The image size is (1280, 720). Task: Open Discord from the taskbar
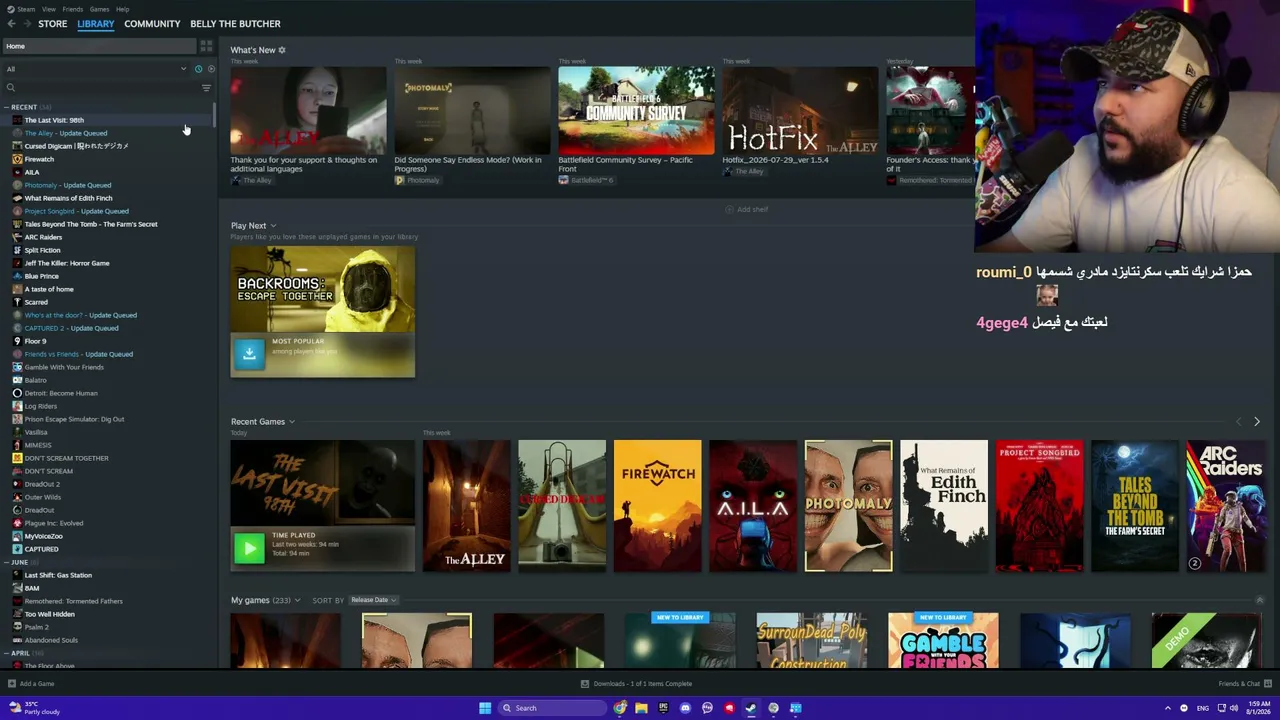(685, 708)
